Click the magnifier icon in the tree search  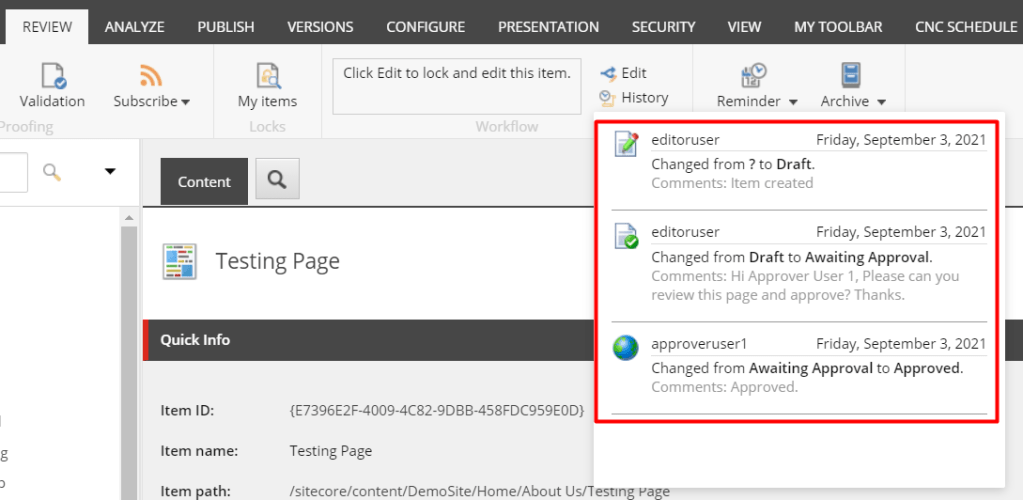53,172
